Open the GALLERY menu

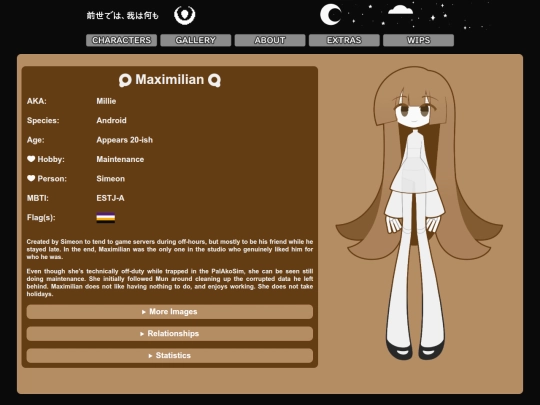coord(196,40)
